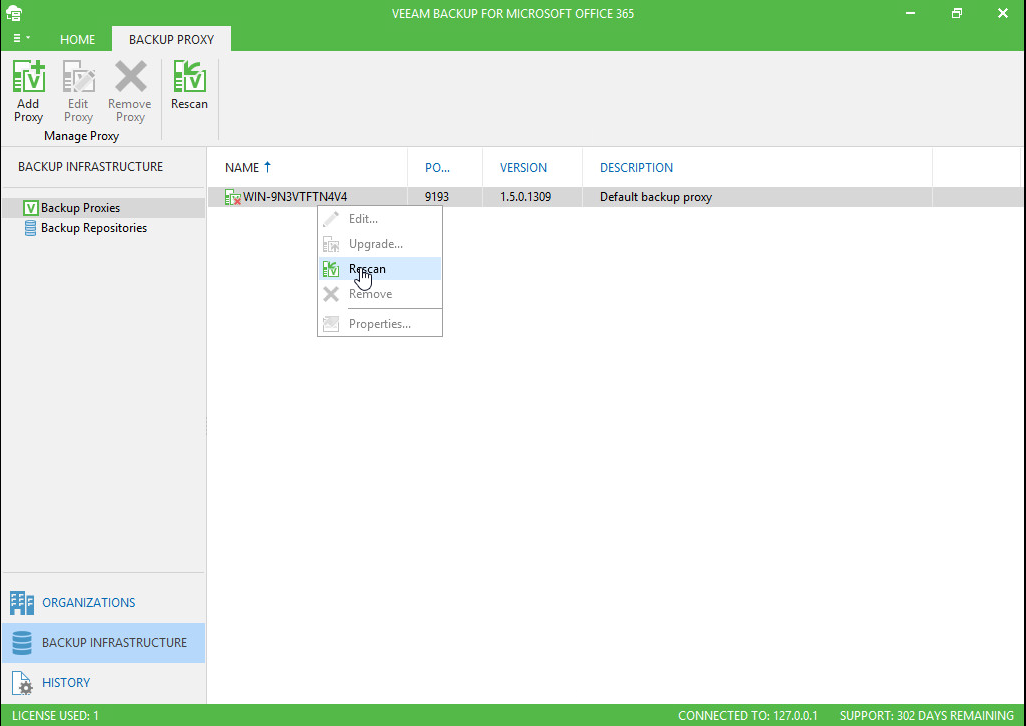
Task: Click the Description column header
Action: [636, 168]
